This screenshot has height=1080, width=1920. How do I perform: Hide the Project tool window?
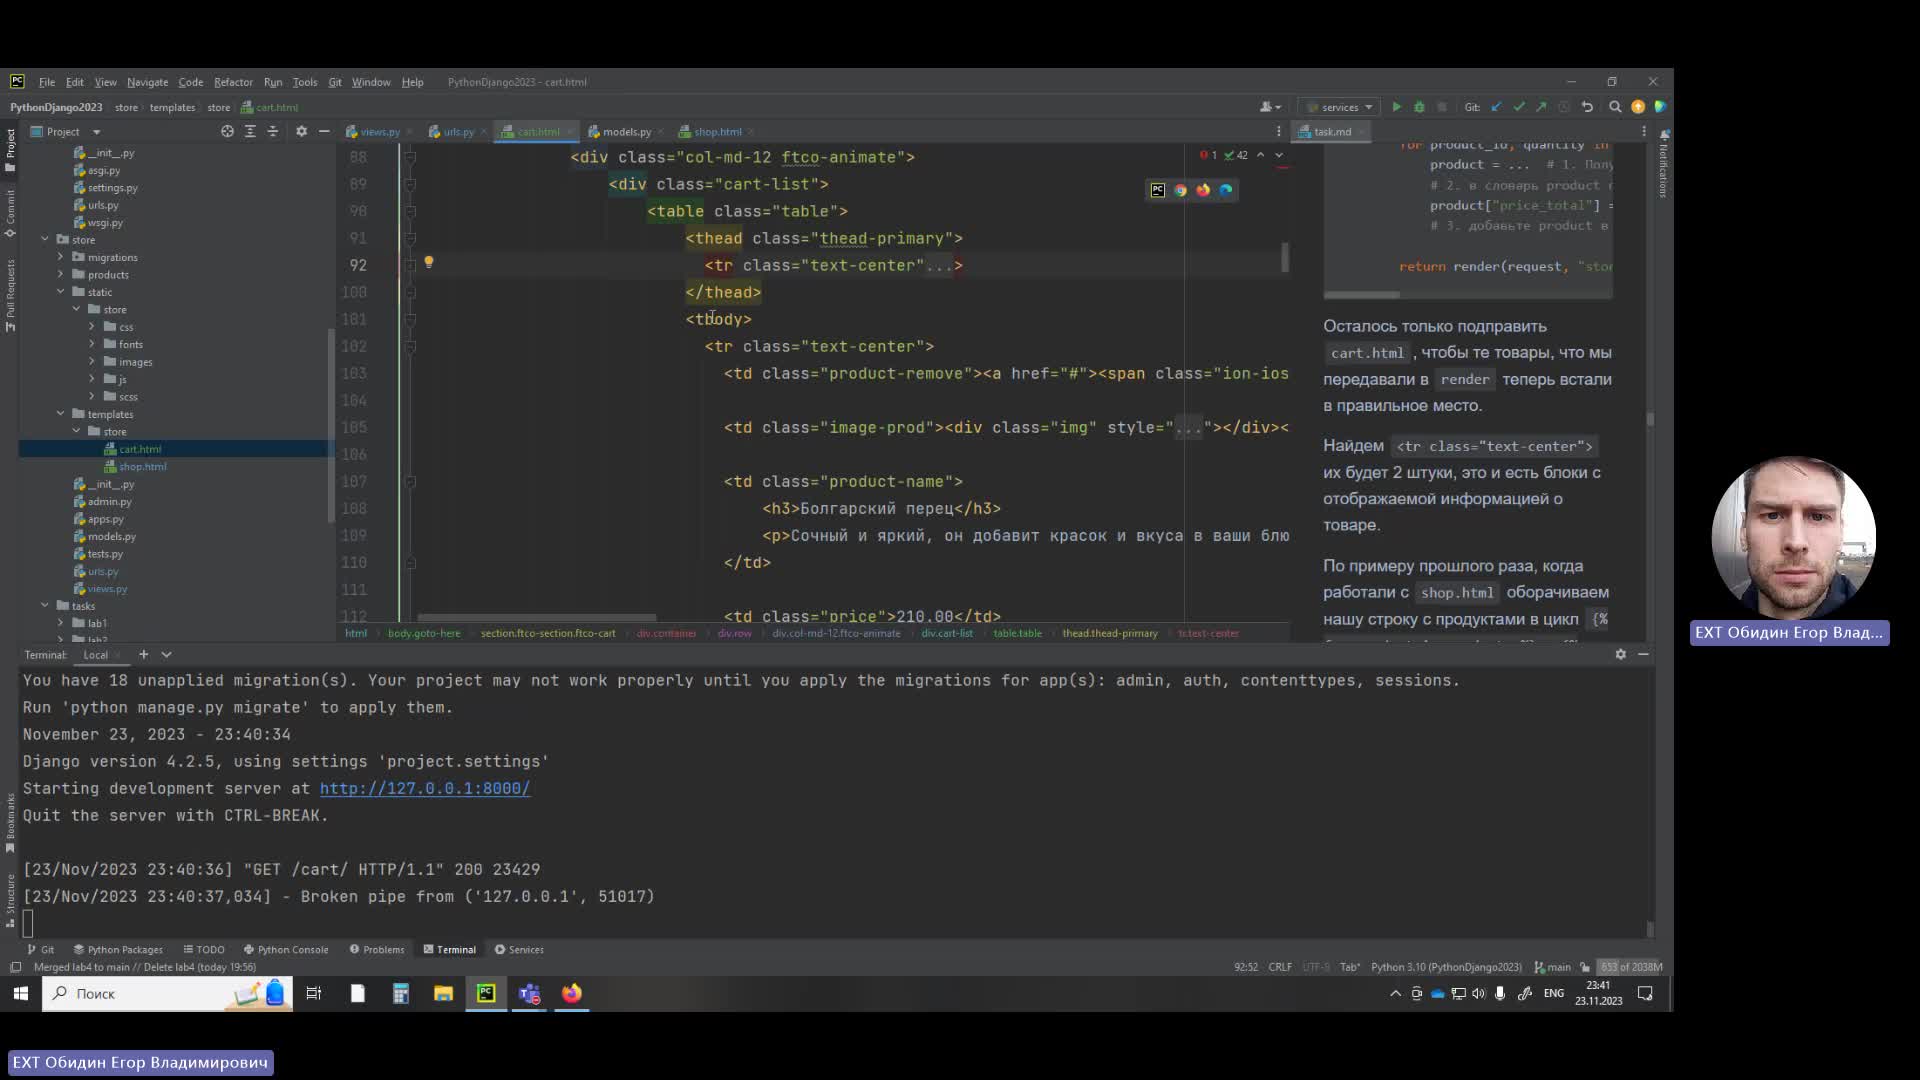324,131
